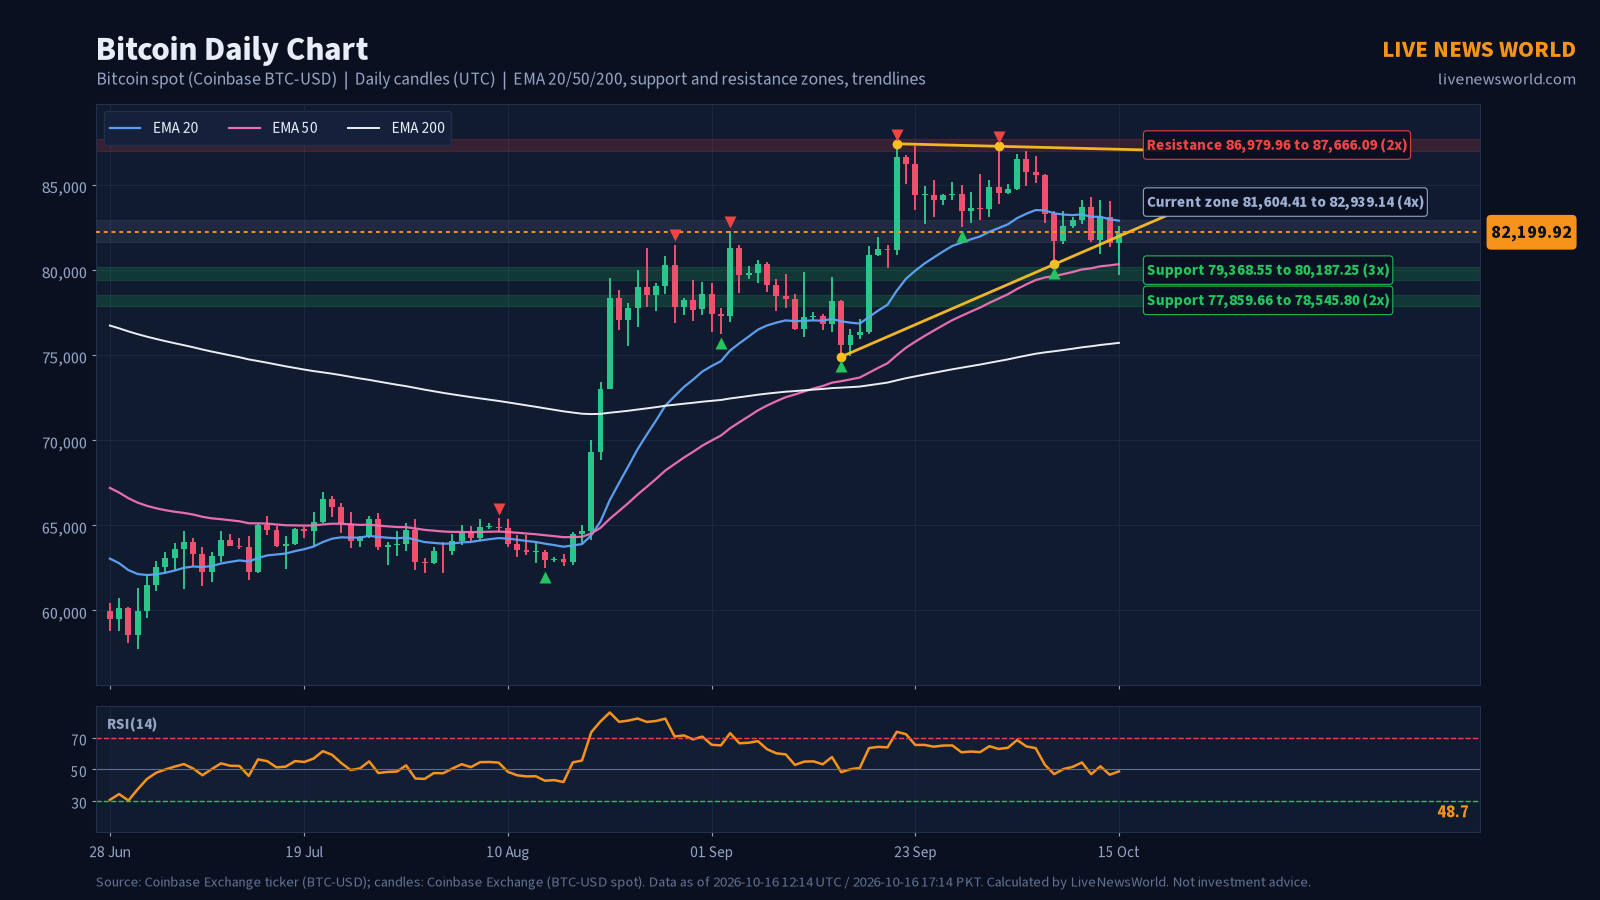The image size is (1600, 900).
Task: Click the Bitcoin Daily Chart title
Action: pyautogui.click(x=232, y=49)
